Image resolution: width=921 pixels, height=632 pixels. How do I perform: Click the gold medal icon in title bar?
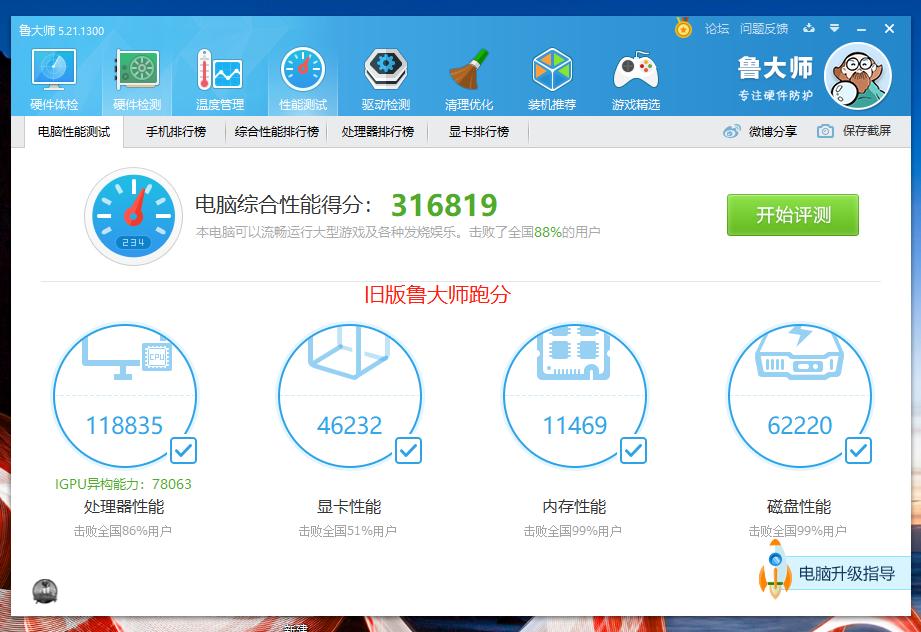[x=682, y=29]
